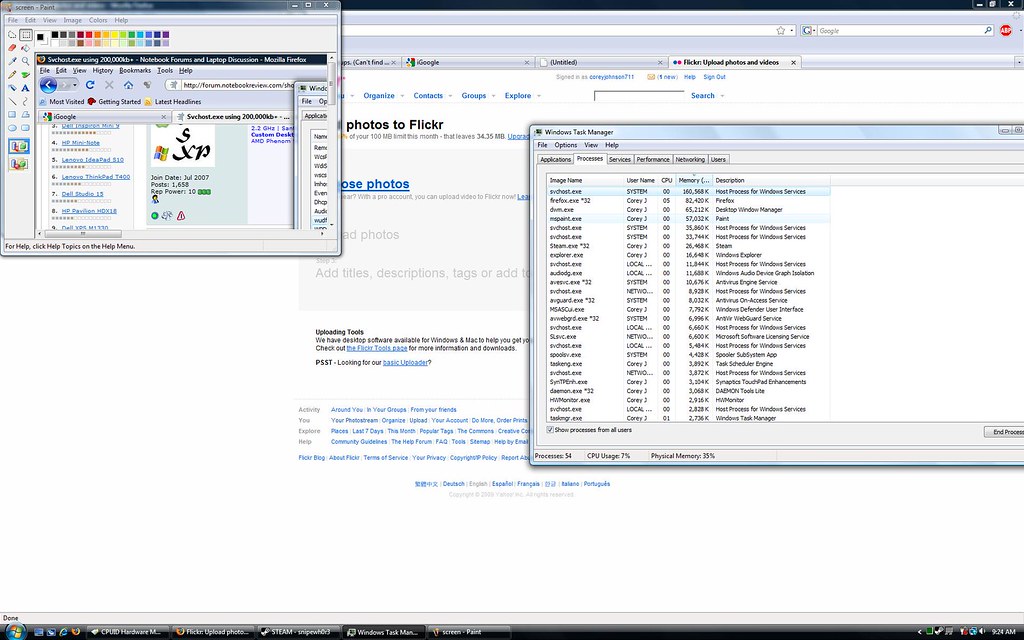
Task: Launch Firefox from the Quick Launch bar
Action: point(76,632)
